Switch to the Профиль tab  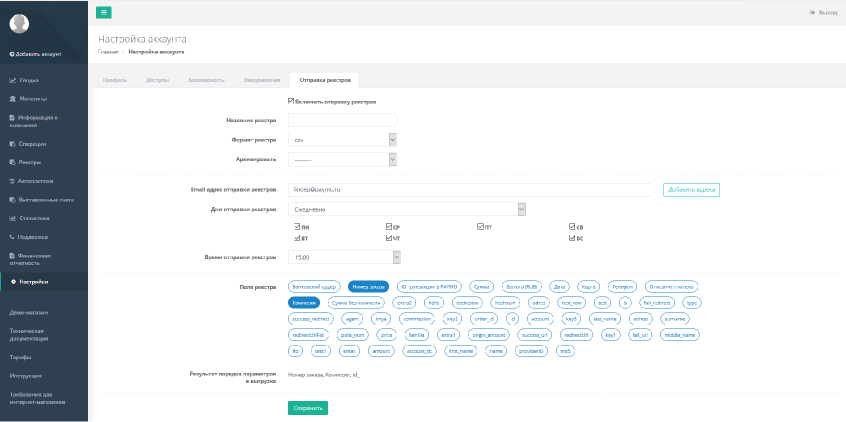click(x=114, y=80)
